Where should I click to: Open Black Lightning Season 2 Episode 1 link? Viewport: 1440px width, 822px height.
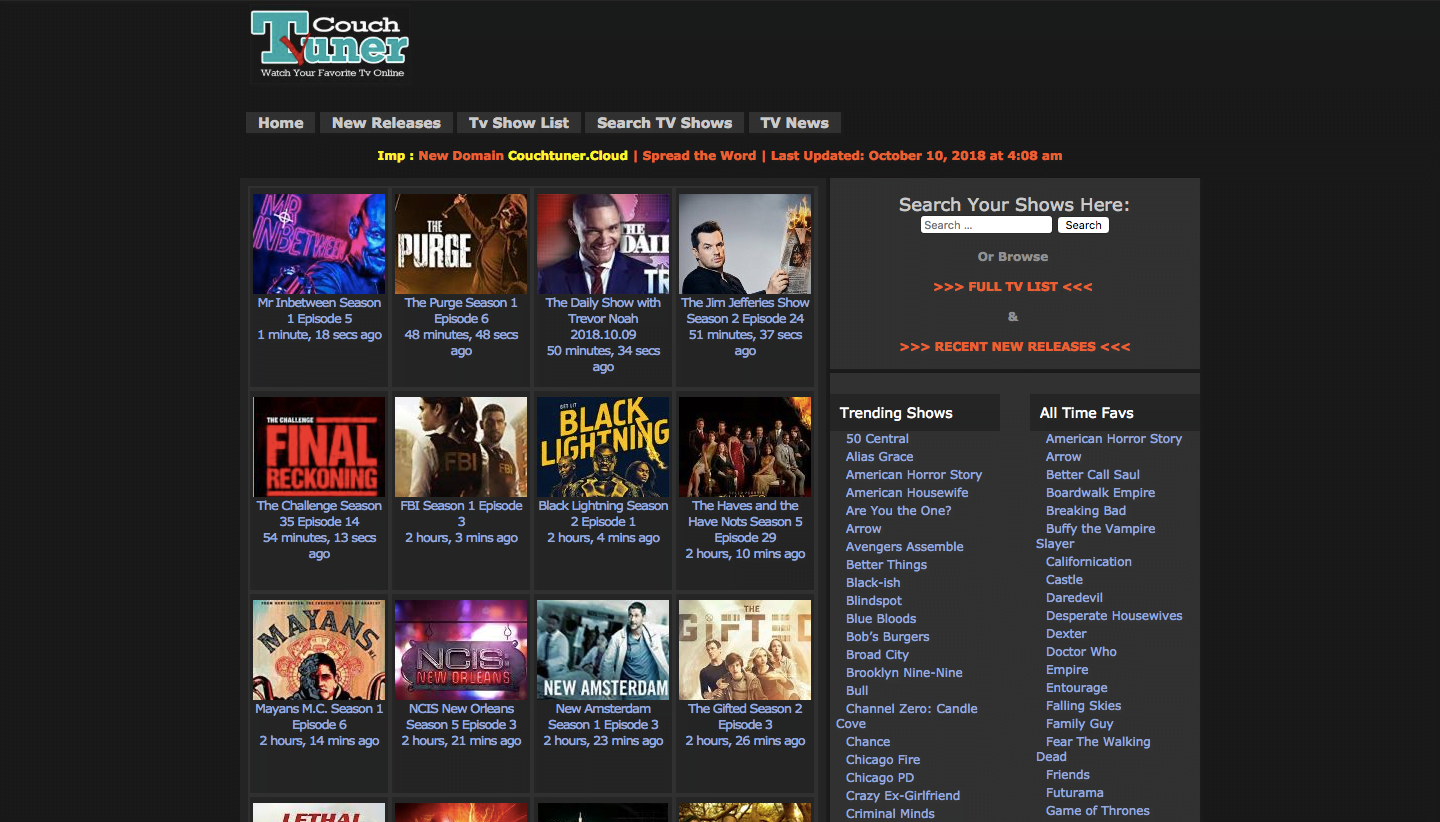(603, 514)
